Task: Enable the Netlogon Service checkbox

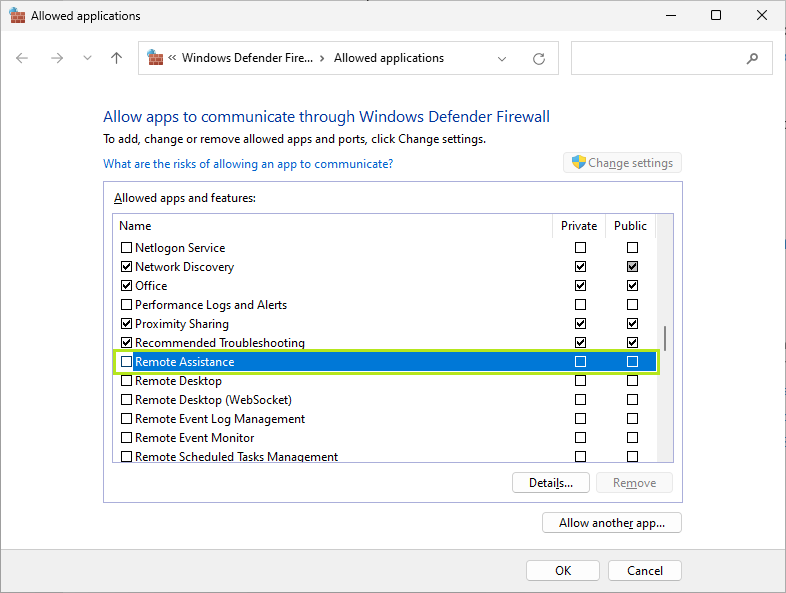Action: pos(126,248)
